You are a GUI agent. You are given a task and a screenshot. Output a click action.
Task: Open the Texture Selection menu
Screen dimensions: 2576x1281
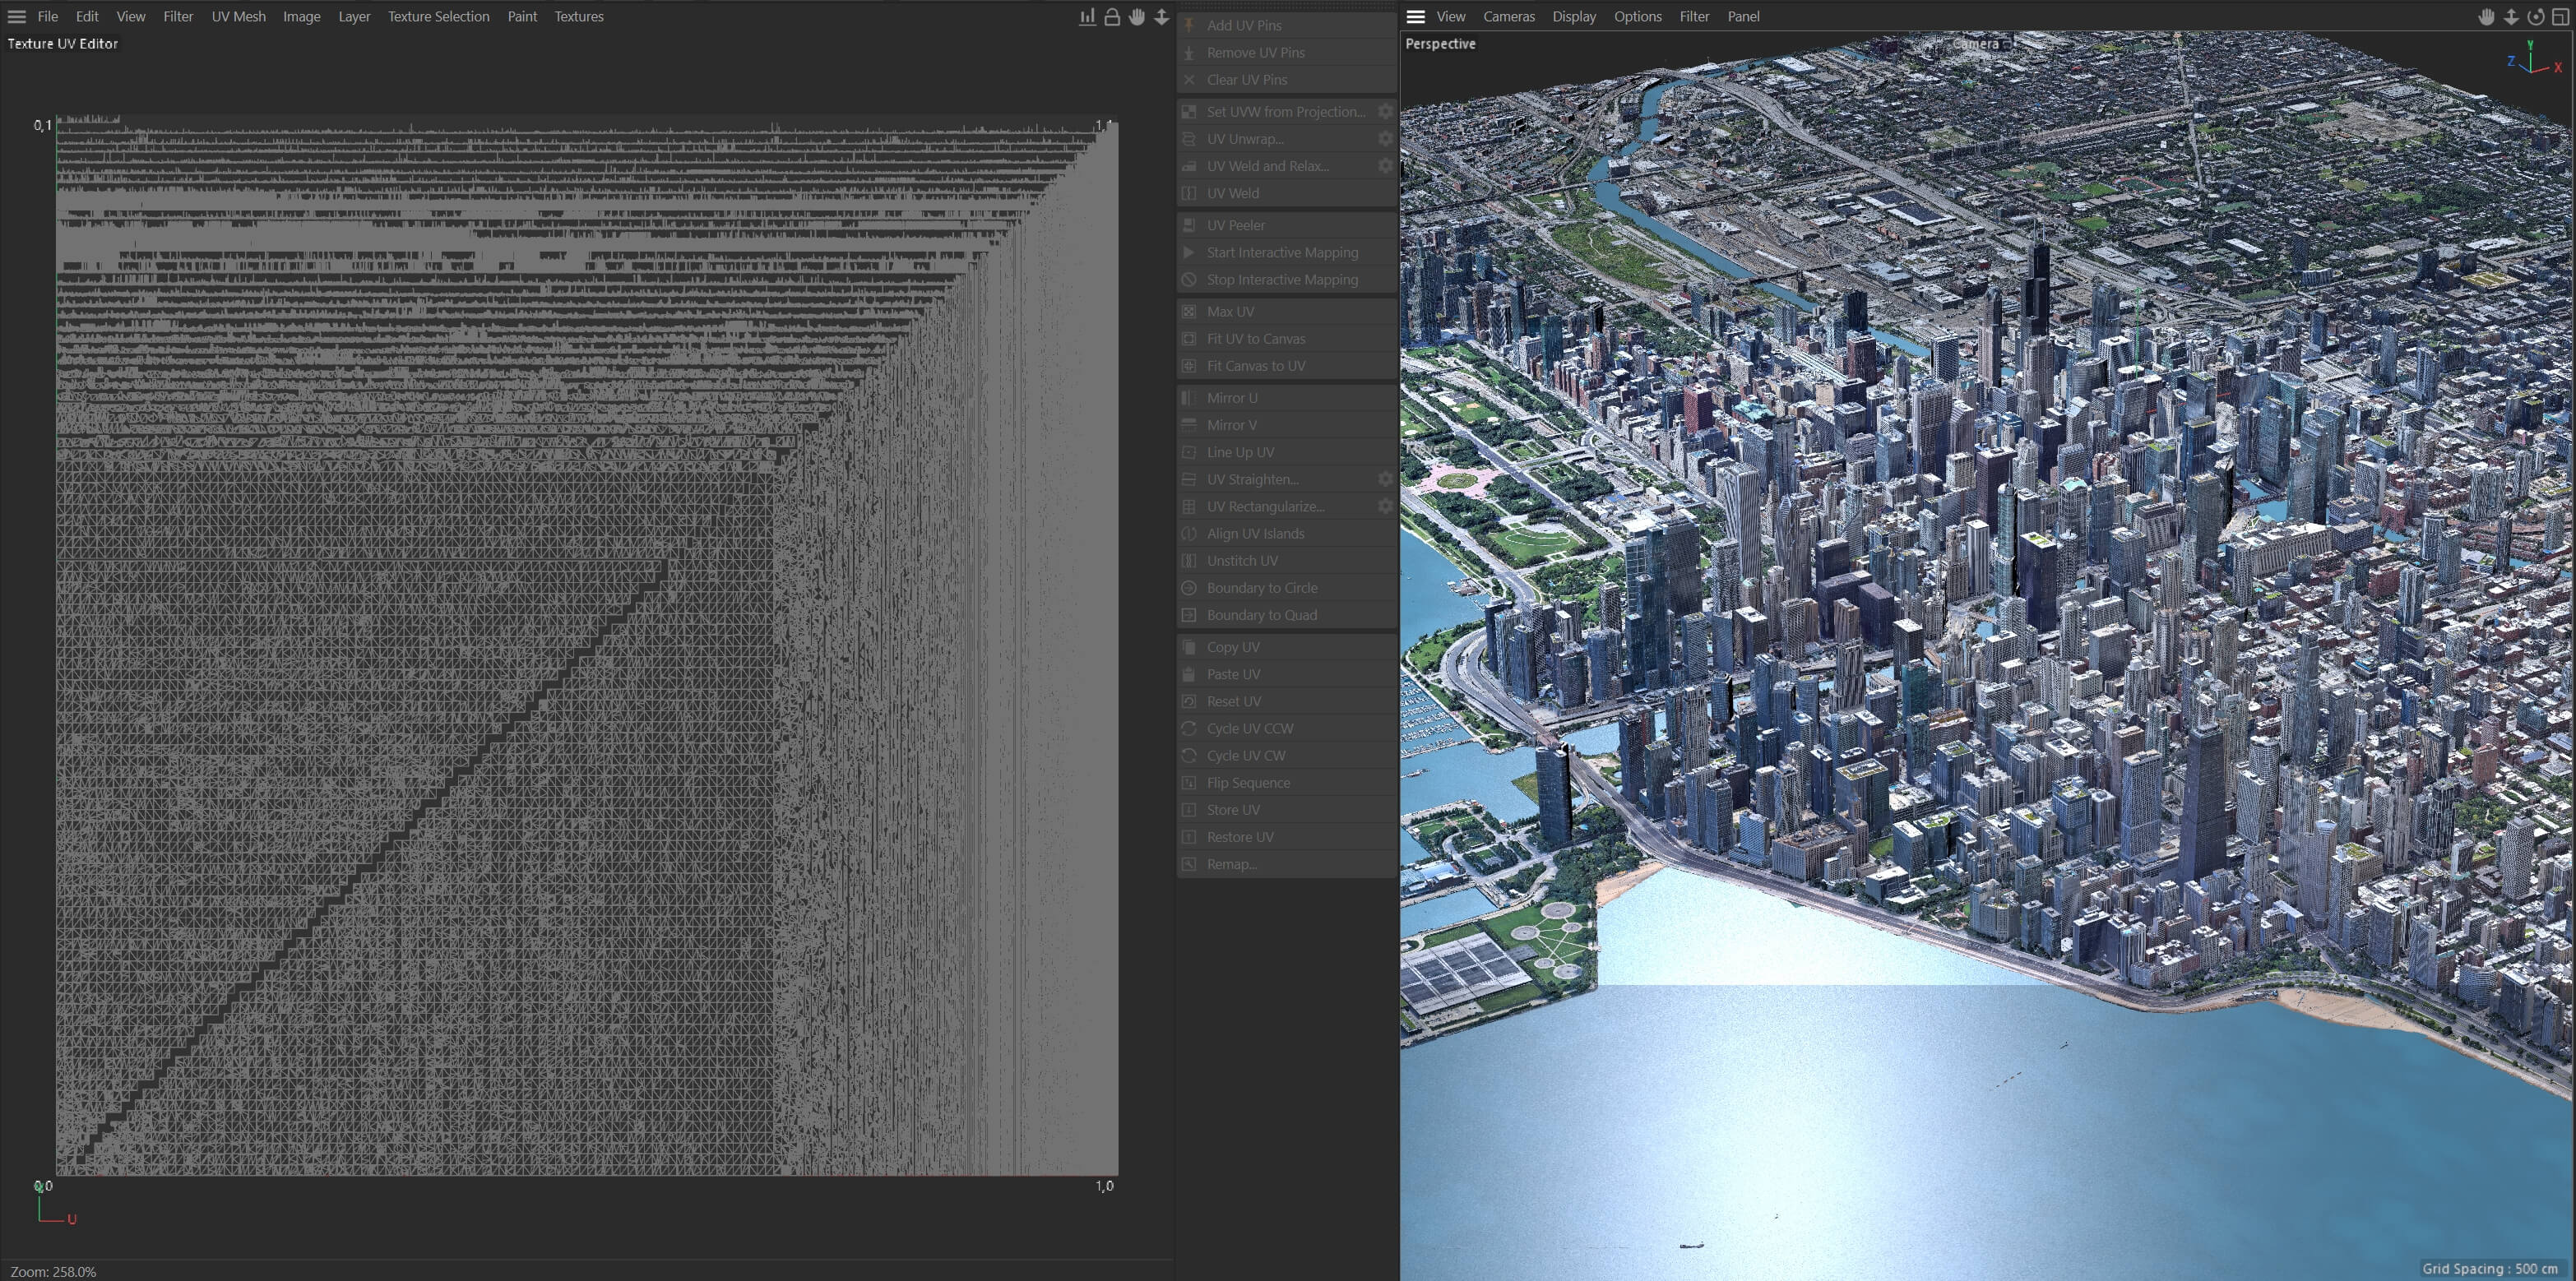[439, 17]
